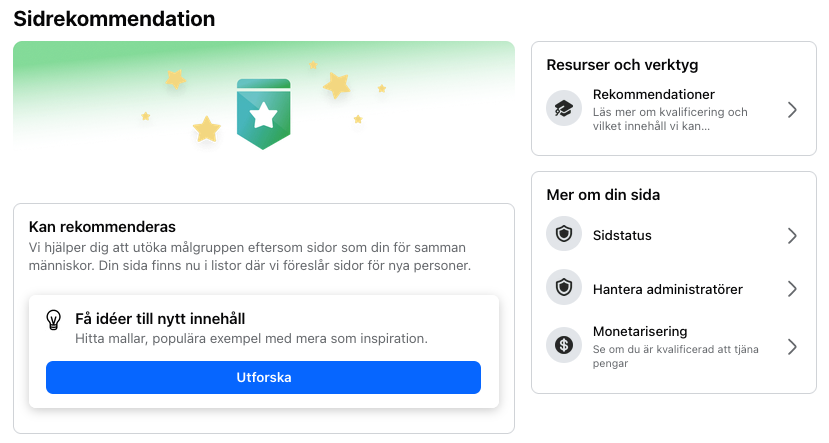Screen dimensions: 829x443
Task: Open Hantera administratörer via its chevron
Action: click(x=792, y=289)
